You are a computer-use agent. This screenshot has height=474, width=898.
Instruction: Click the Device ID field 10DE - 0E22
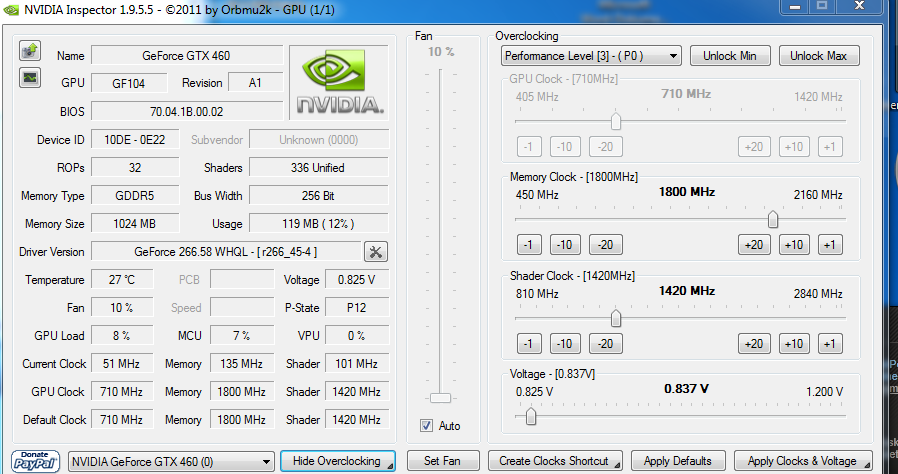[135, 140]
